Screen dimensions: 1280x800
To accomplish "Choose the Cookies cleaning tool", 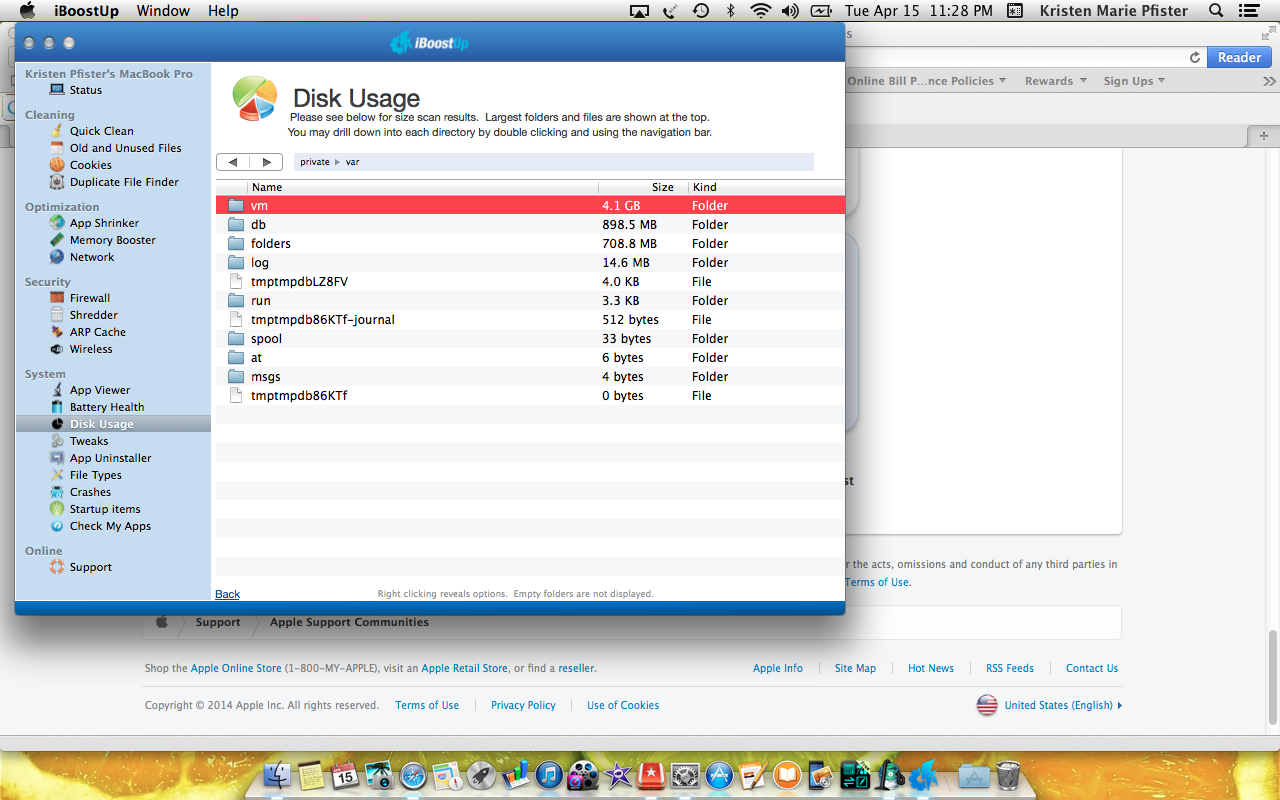I will [x=91, y=165].
